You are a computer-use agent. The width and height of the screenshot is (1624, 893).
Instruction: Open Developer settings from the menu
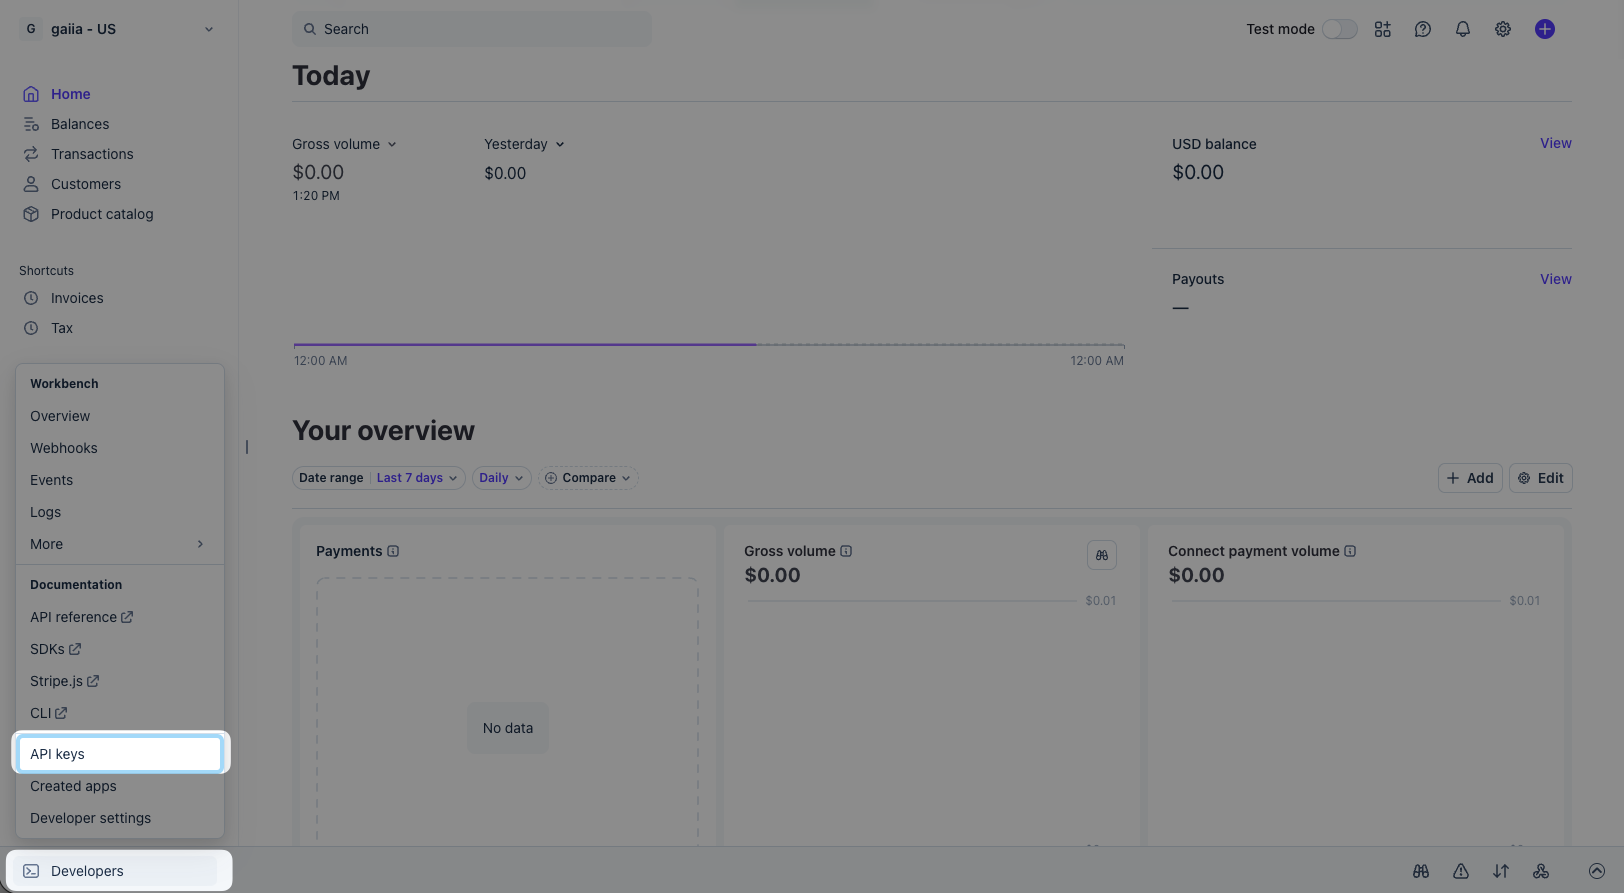119,818
